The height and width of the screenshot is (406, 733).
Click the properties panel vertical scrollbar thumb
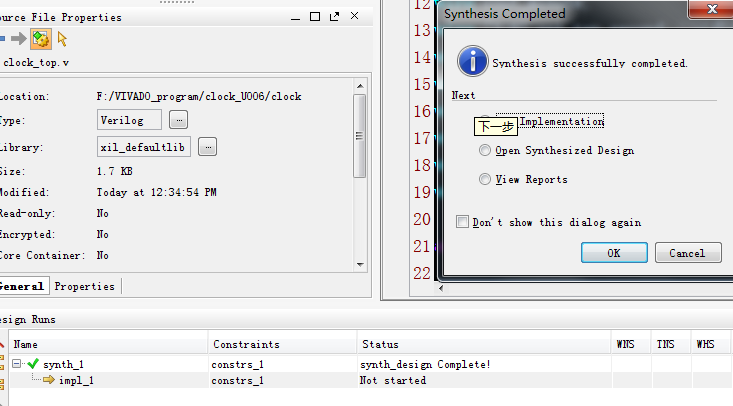(x=359, y=136)
